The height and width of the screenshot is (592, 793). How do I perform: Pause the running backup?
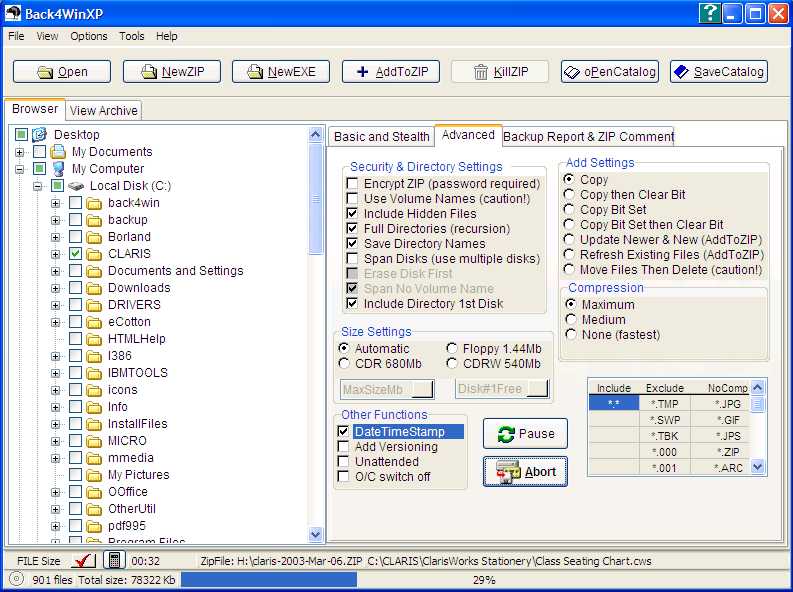pyautogui.click(x=525, y=434)
